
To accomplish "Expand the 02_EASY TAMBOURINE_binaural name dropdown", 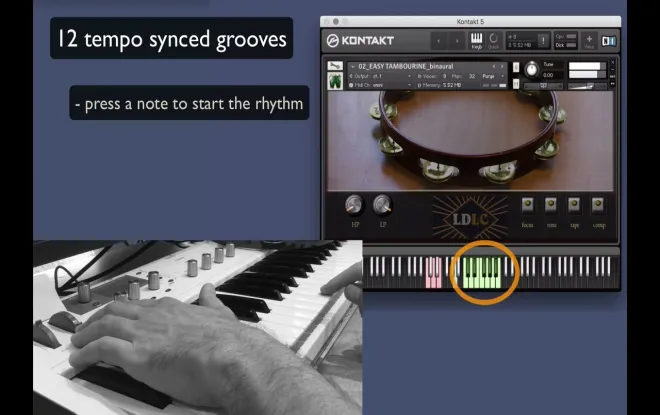I will (x=353, y=67).
